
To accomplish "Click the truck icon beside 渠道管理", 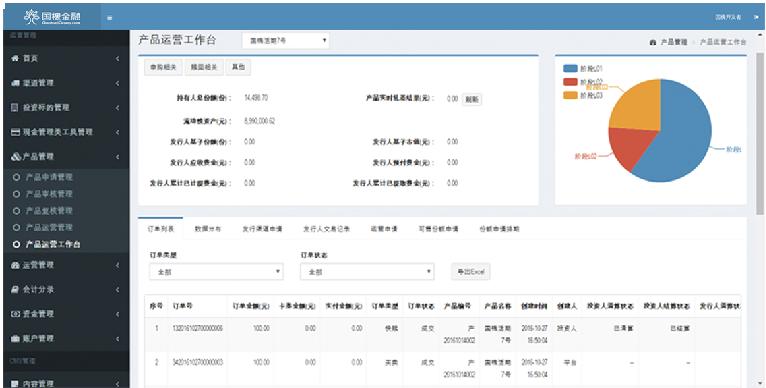I will click(15, 83).
